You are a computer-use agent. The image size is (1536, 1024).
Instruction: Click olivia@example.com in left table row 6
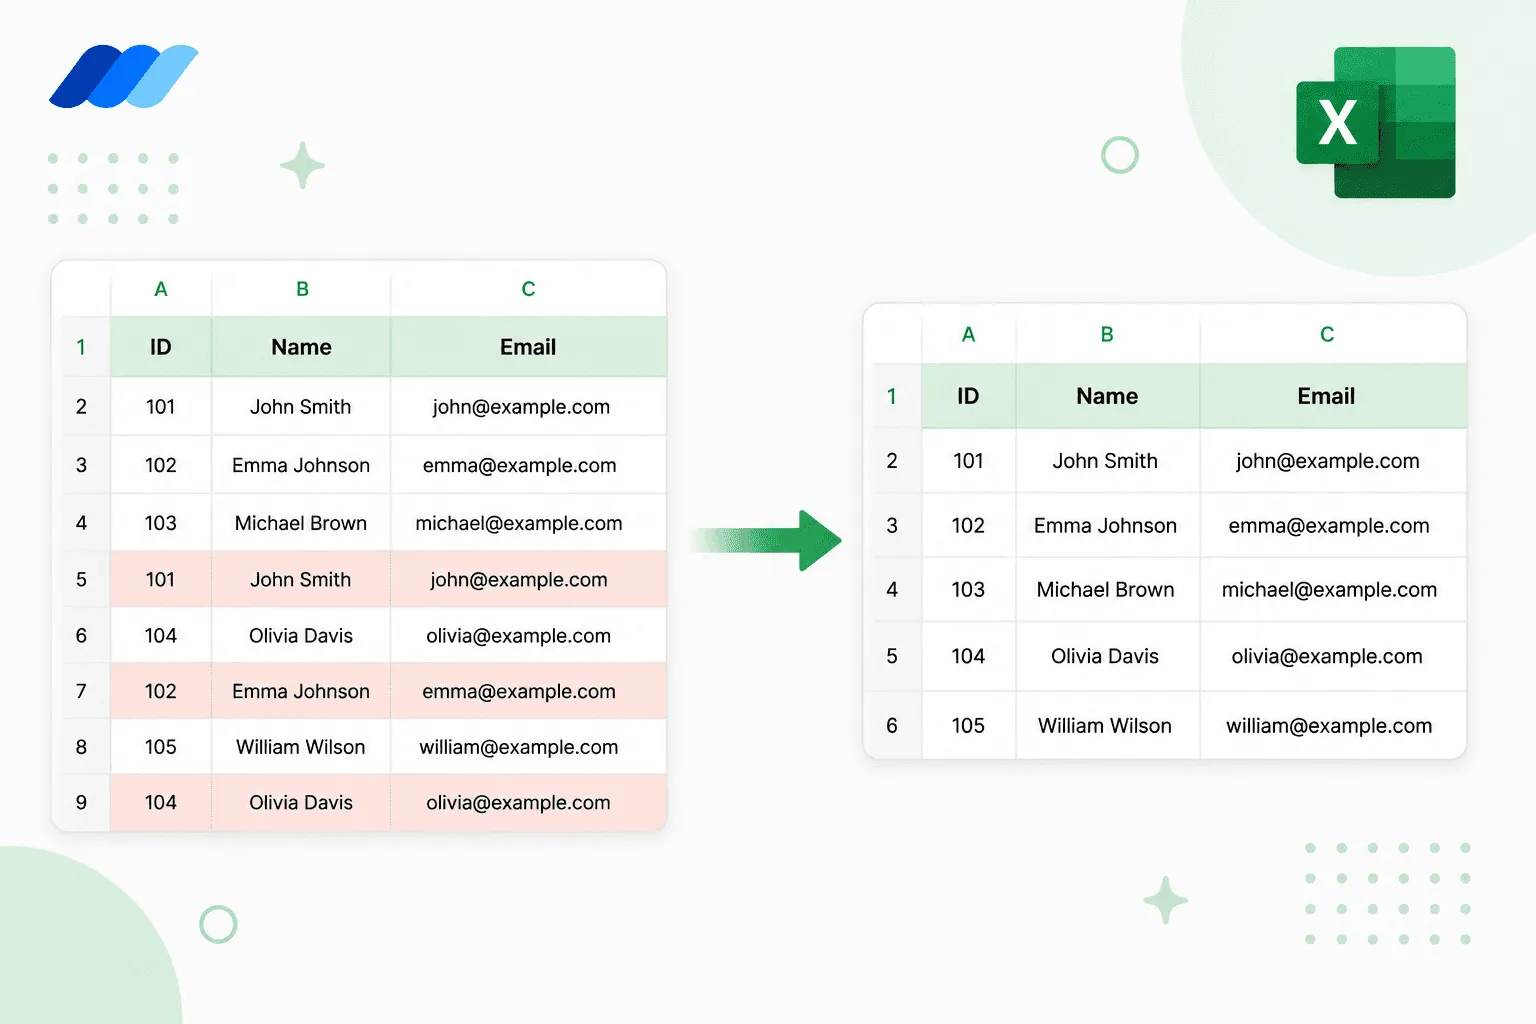tap(518, 636)
